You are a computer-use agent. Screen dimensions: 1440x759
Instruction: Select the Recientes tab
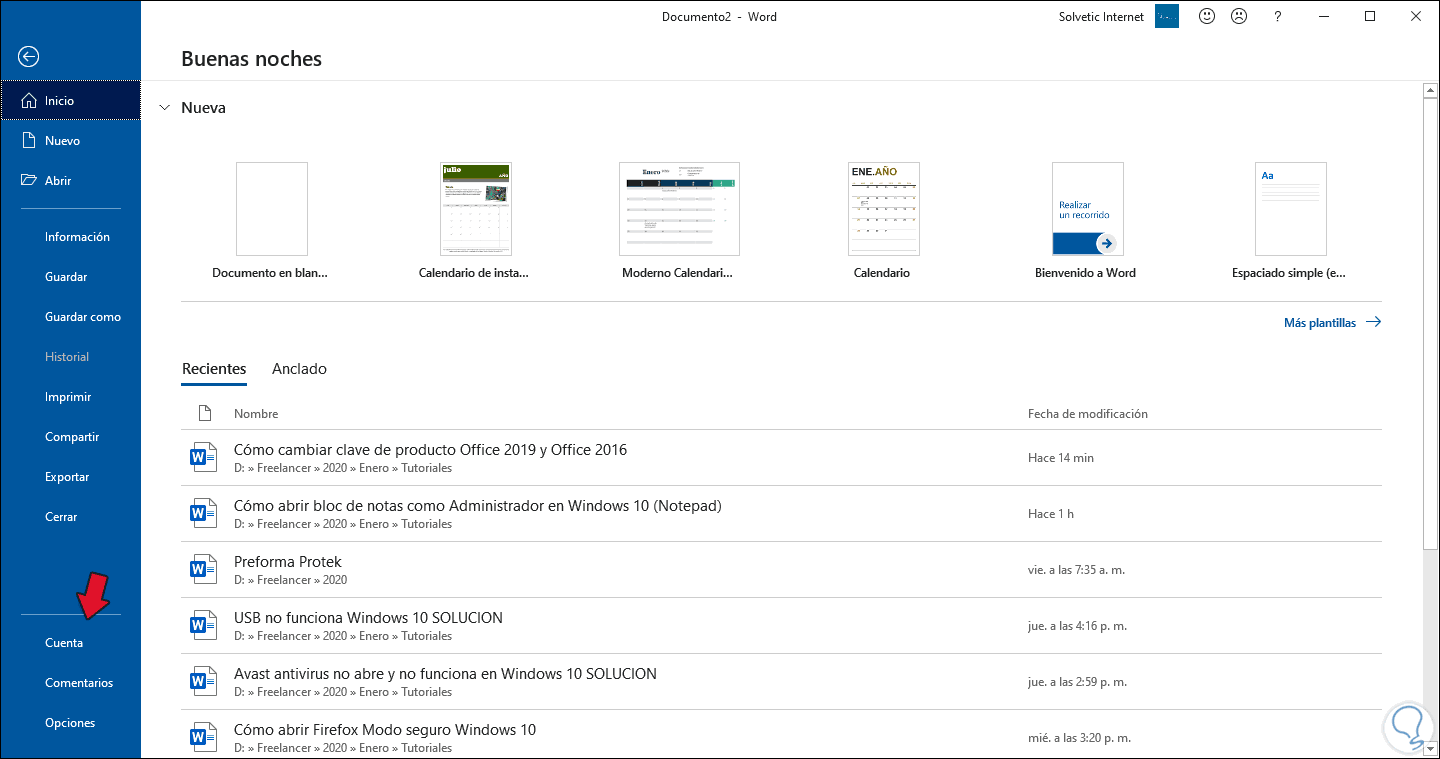214,369
